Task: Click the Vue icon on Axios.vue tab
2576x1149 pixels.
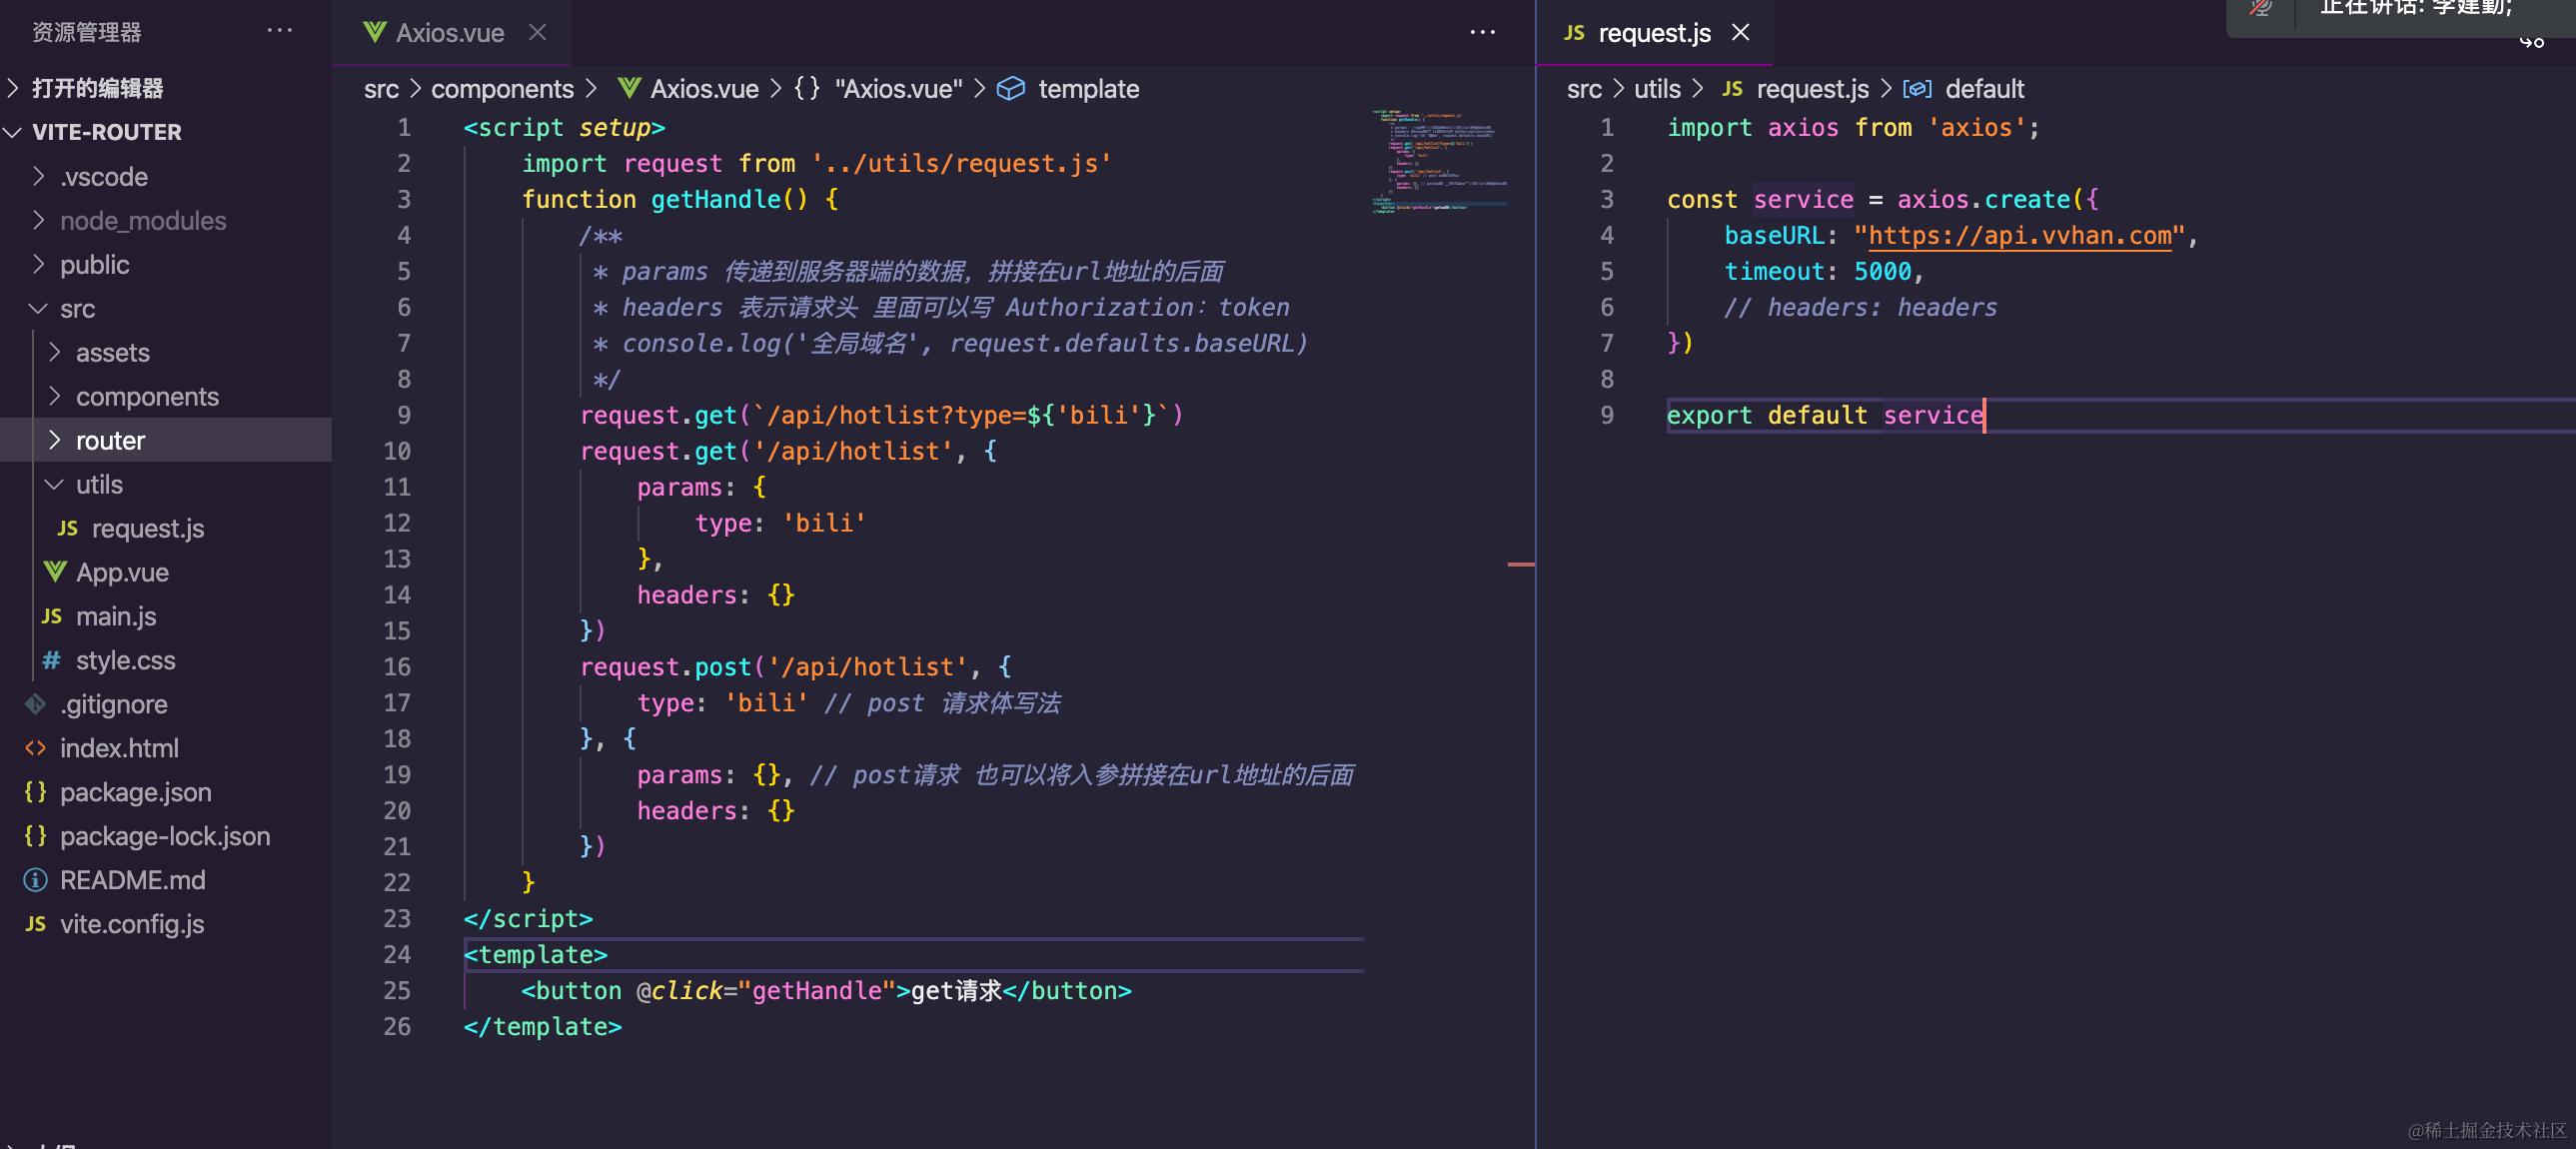Action: click(x=375, y=32)
